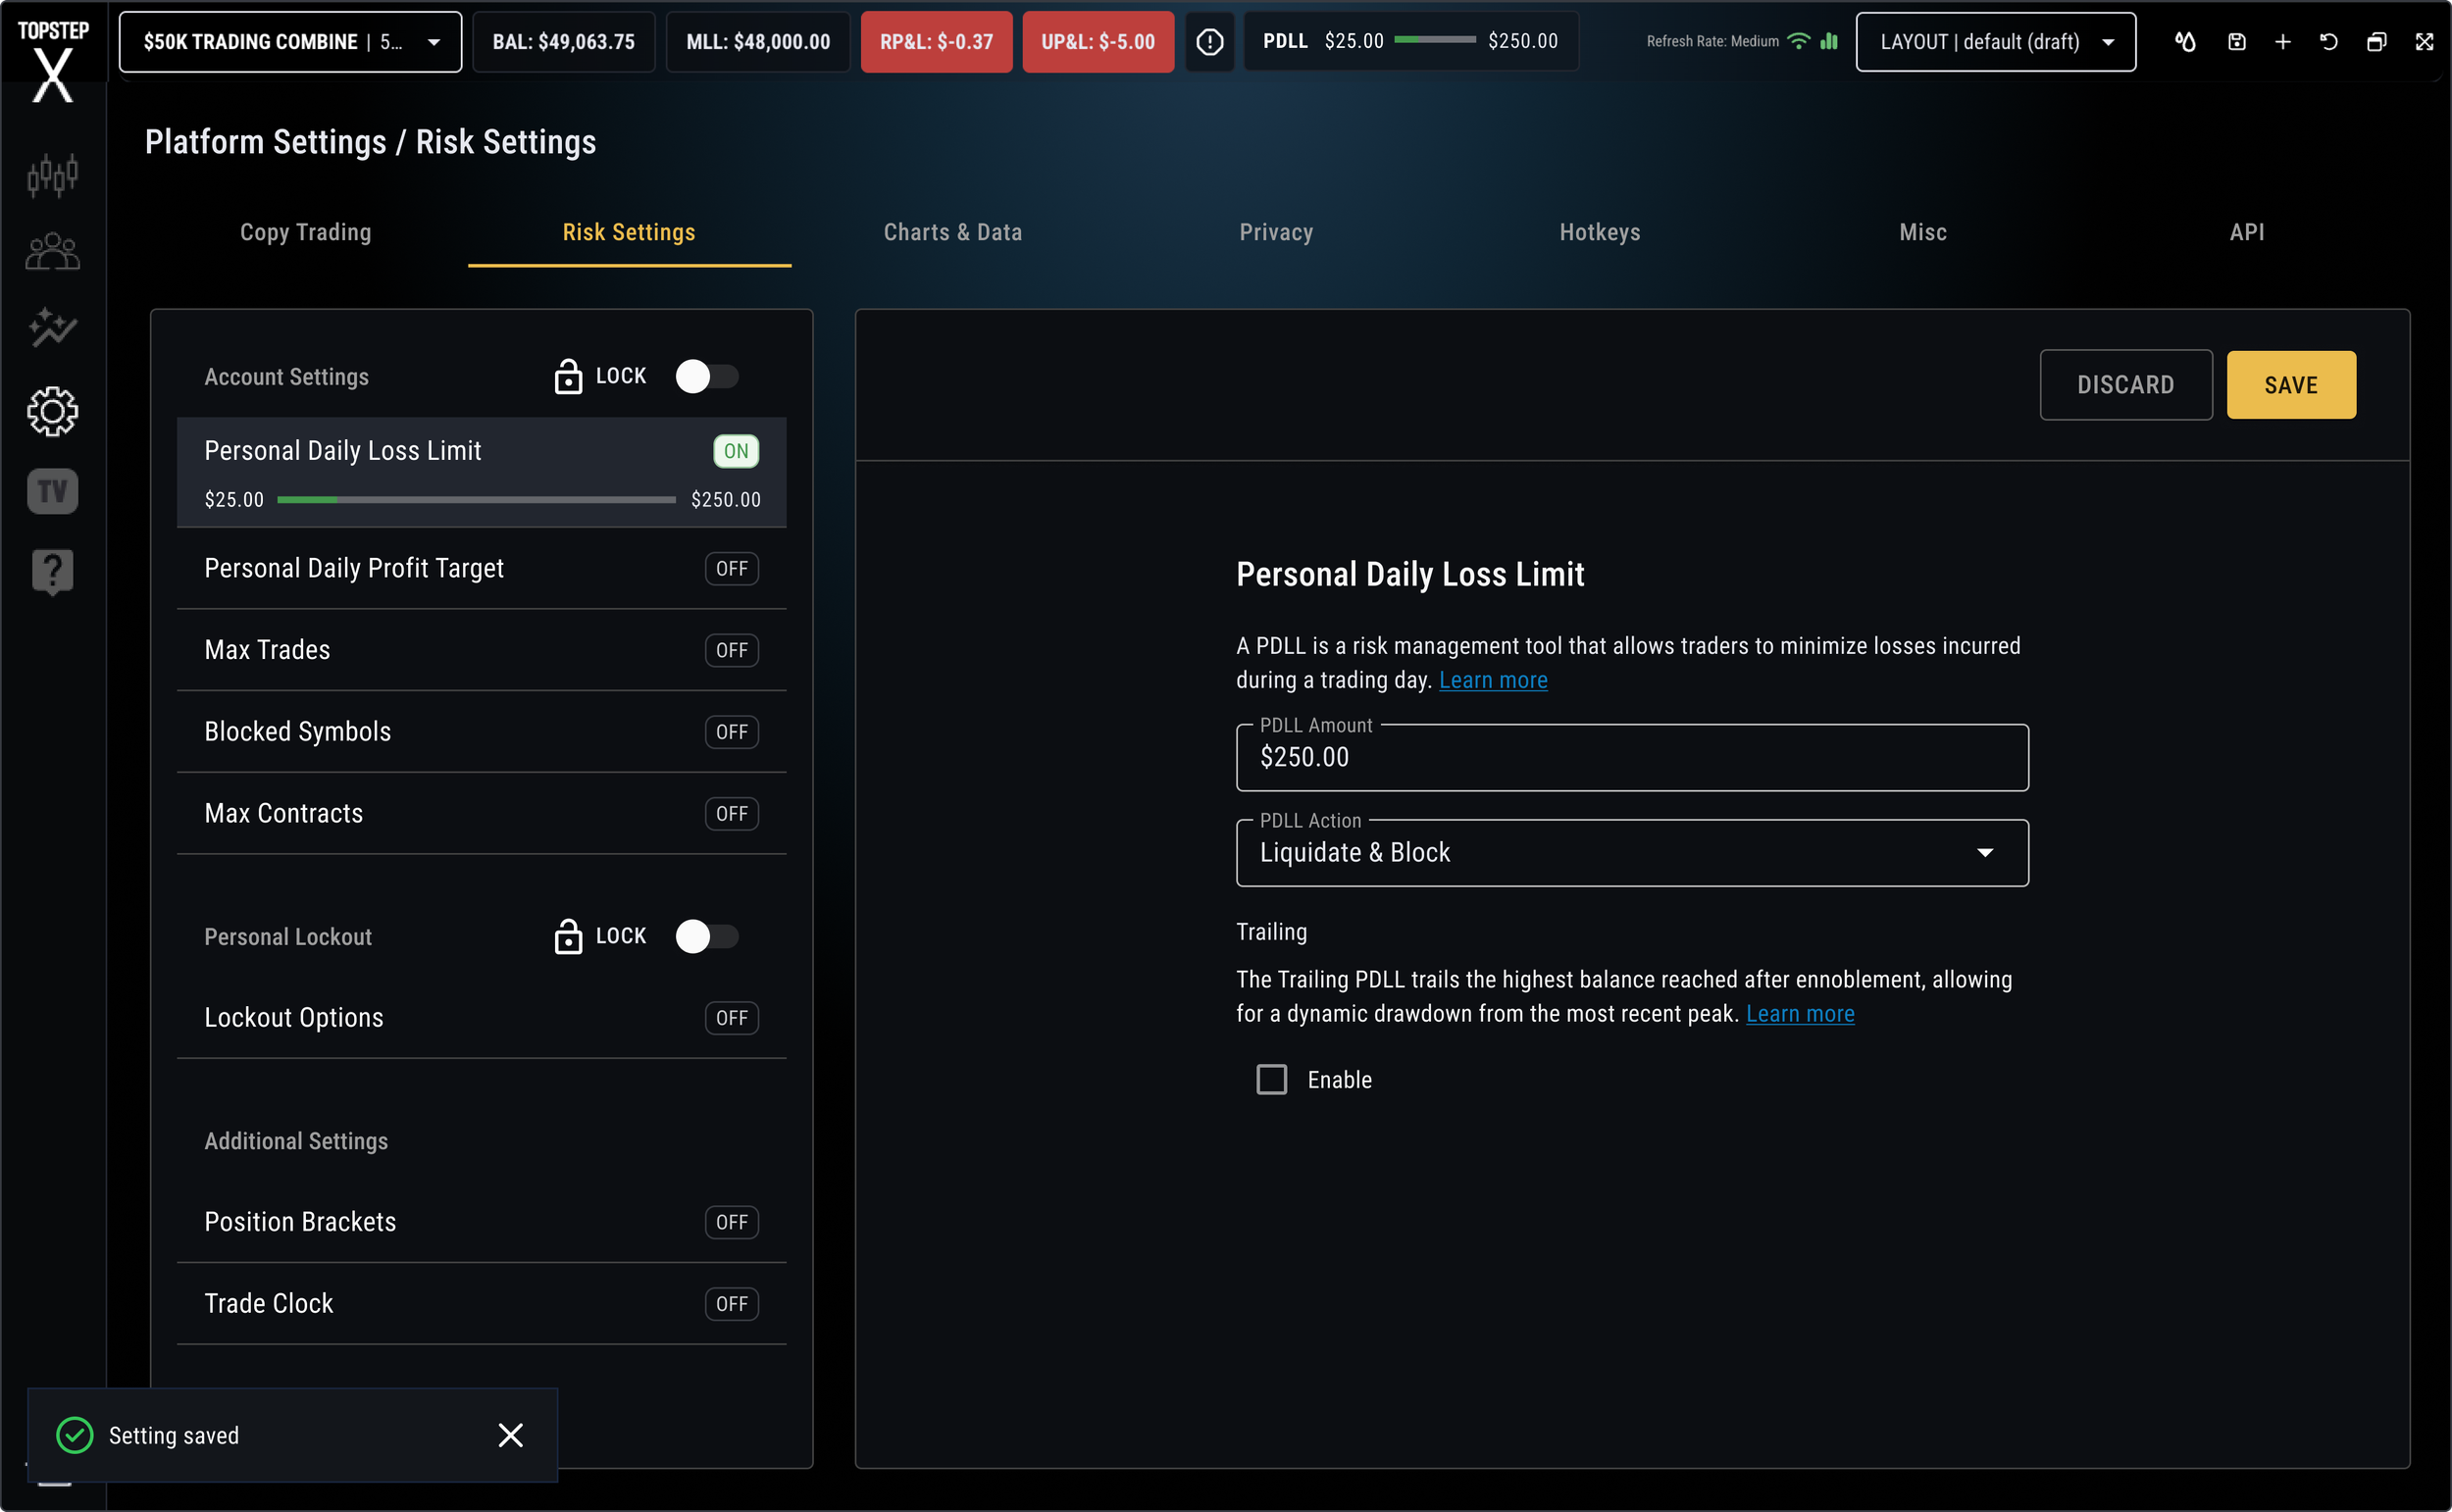Open the settings gear sidebar icon

53,411
